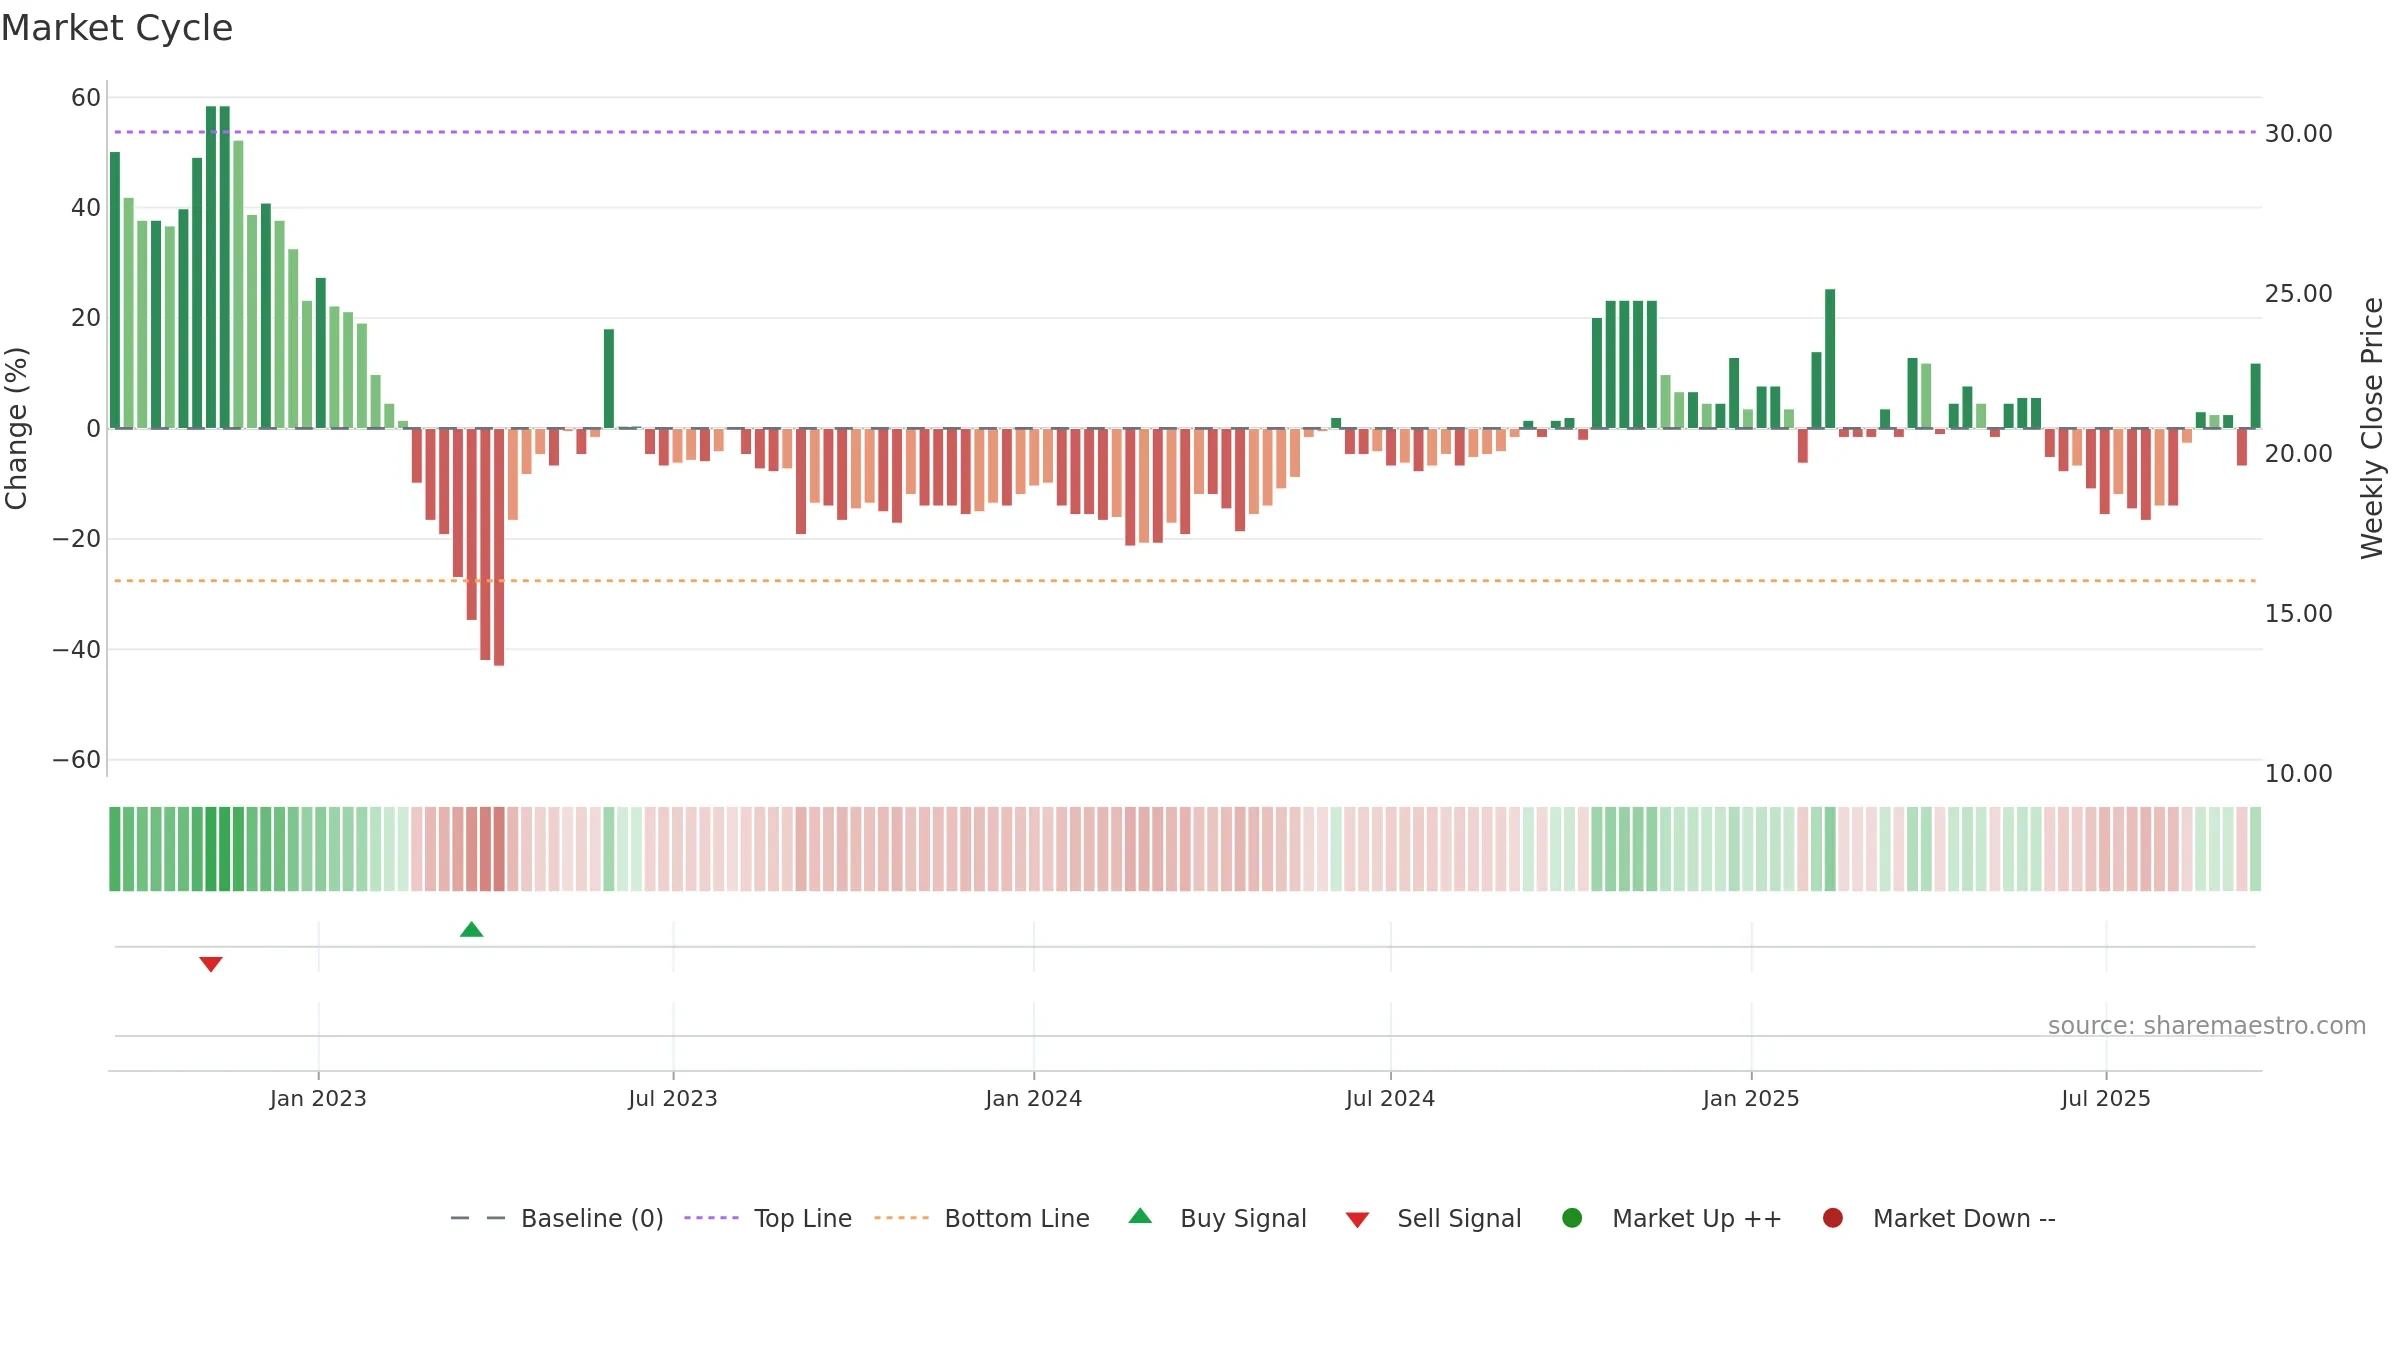Click the purple dotted line sample in the legend
Viewport: 2400px width, 1350px height.
pos(711,1218)
